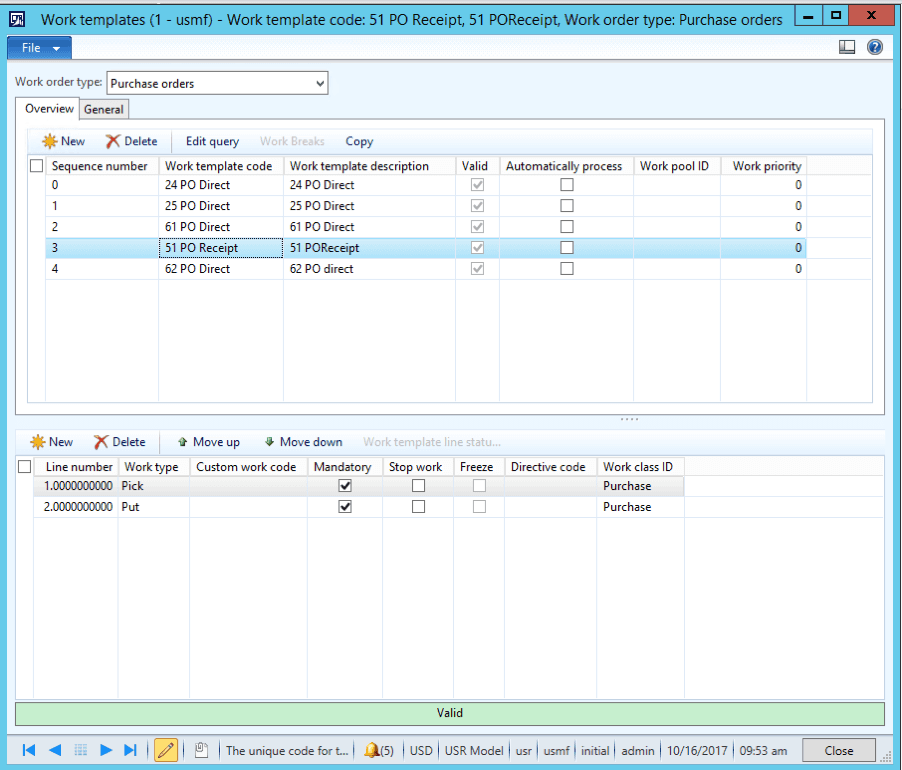
Task: Toggle Automatically process for 25 PO Direct
Action: tap(567, 205)
